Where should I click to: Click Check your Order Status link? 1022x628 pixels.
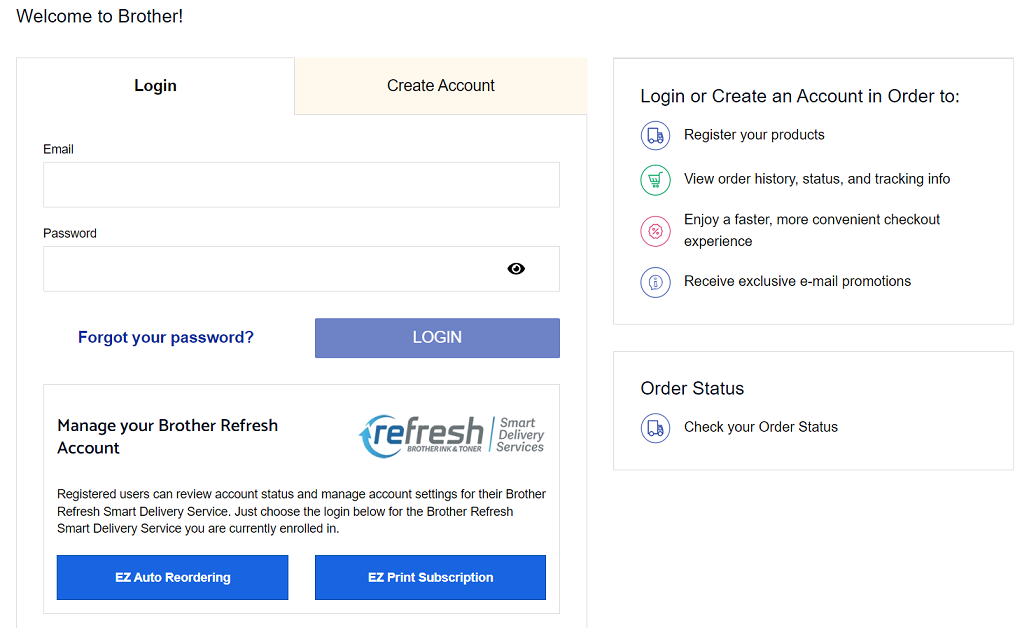(761, 427)
